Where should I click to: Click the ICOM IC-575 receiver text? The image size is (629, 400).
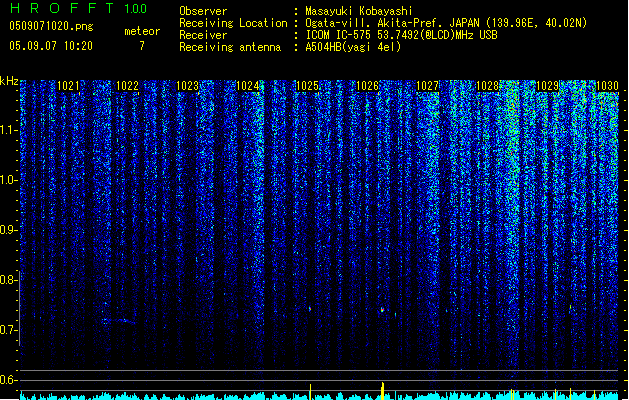(401, 35)
